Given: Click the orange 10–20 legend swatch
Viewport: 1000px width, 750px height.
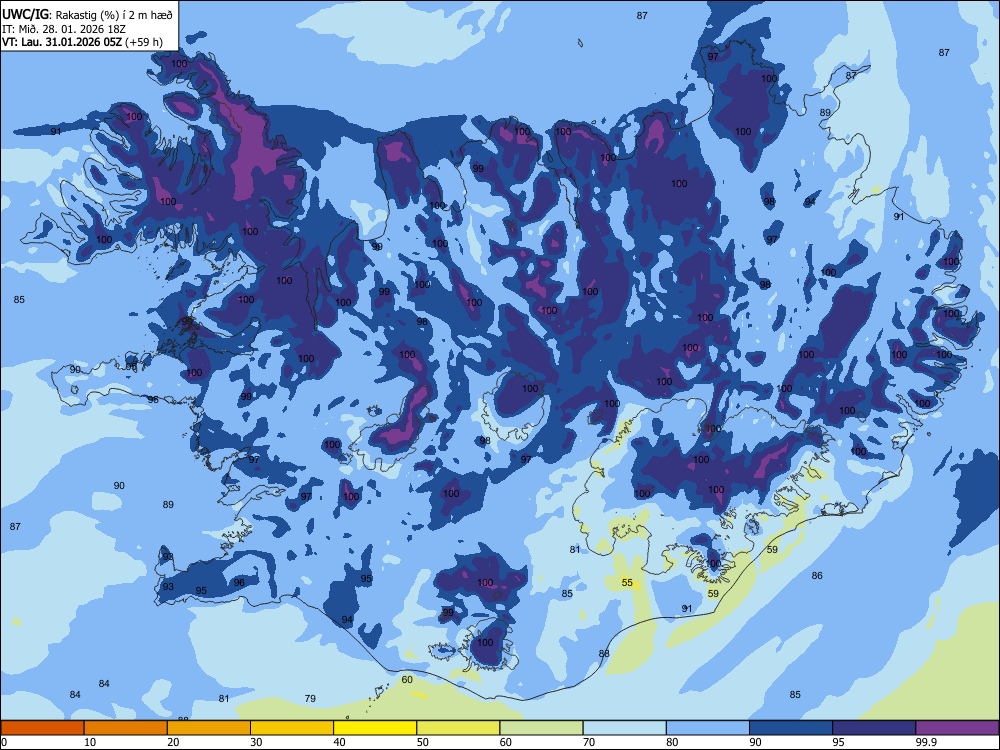Looking at the screenshot, I should [126, 728].
